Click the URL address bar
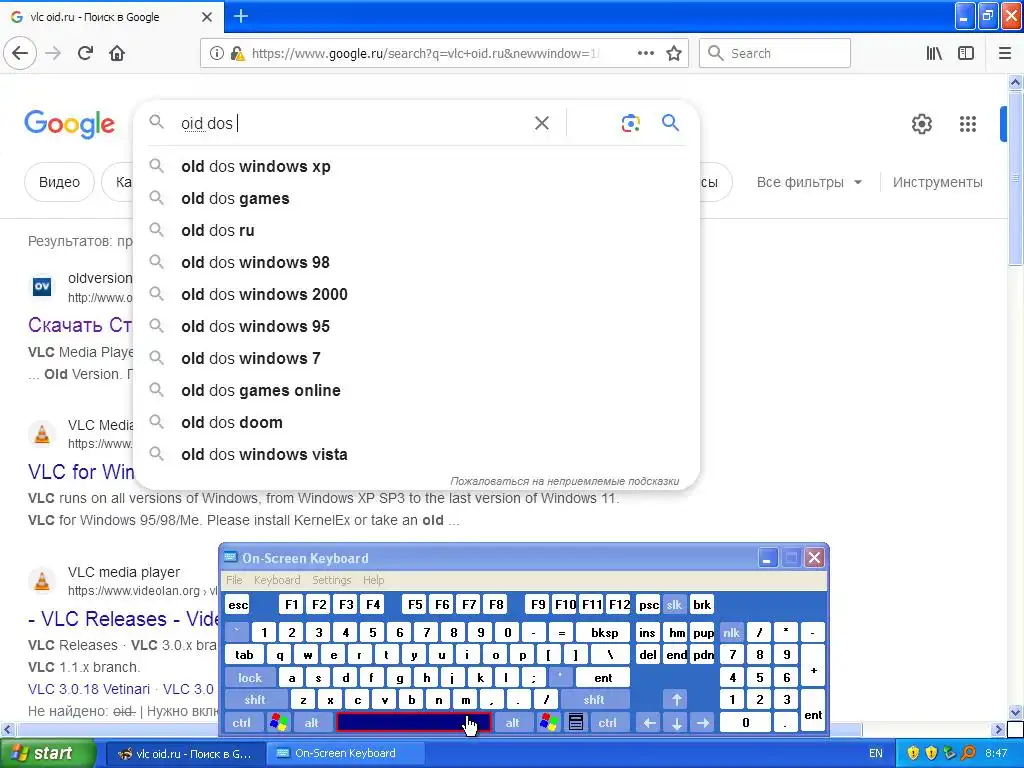Viewport: 1024px width, 768px height. 424,53
